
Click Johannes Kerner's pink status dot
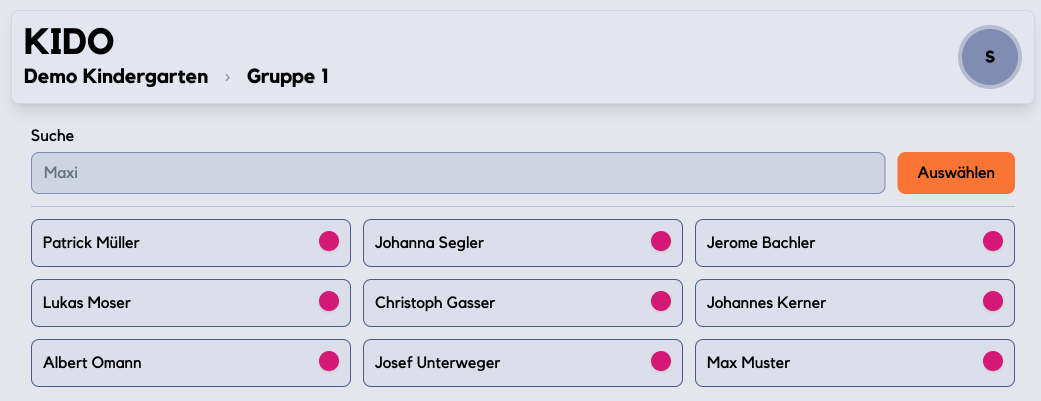[x=993, y=301]
